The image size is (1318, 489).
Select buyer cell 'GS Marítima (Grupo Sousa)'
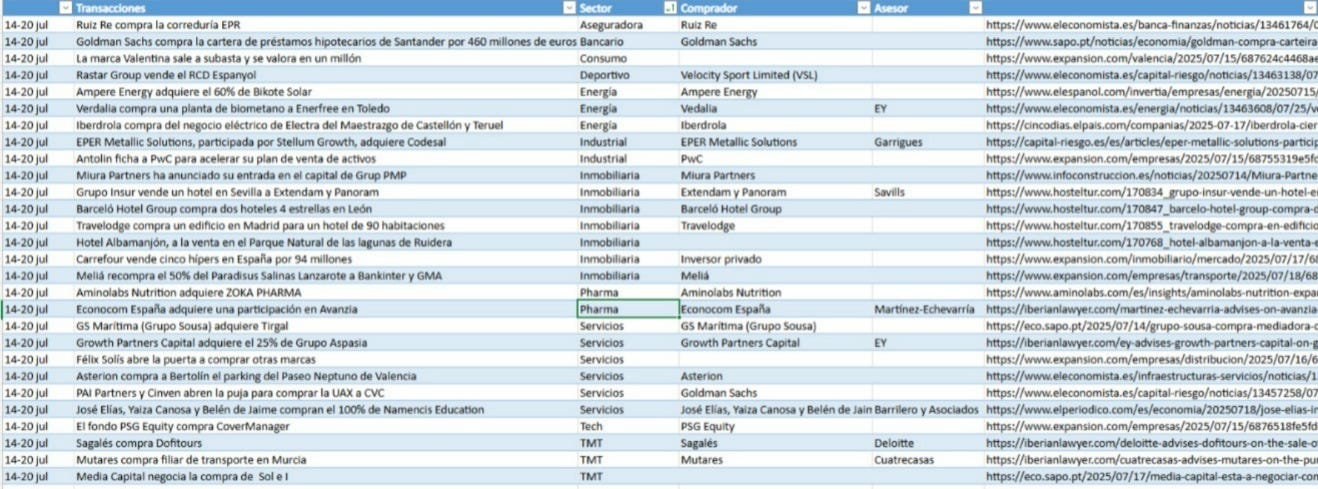pyautogui.click(x=775, y=326)
